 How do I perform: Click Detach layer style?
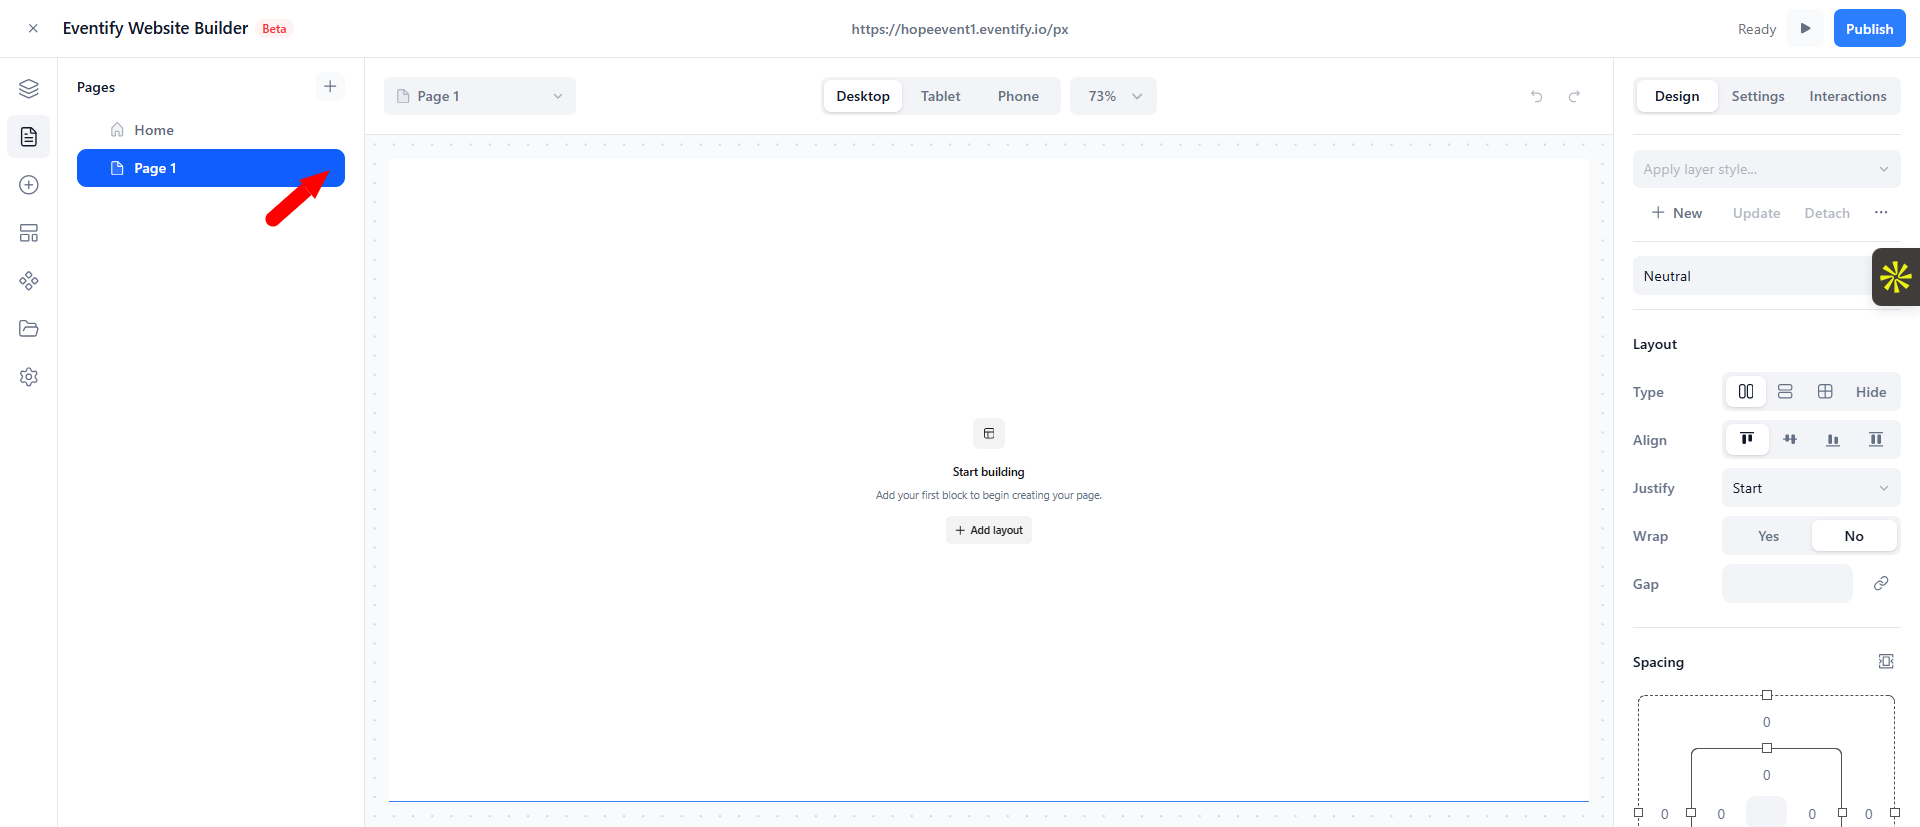pos(1827,213)
